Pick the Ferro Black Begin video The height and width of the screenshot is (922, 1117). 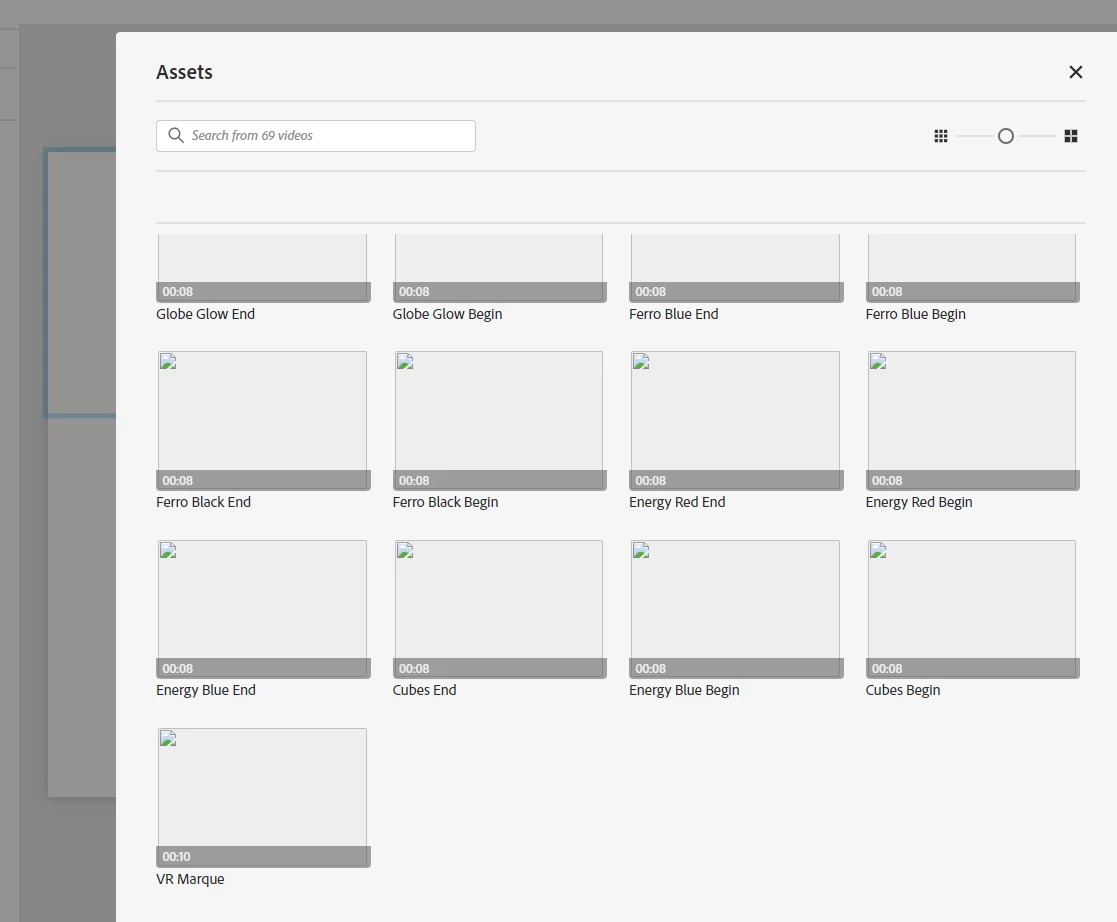click(x=499, y=420)
